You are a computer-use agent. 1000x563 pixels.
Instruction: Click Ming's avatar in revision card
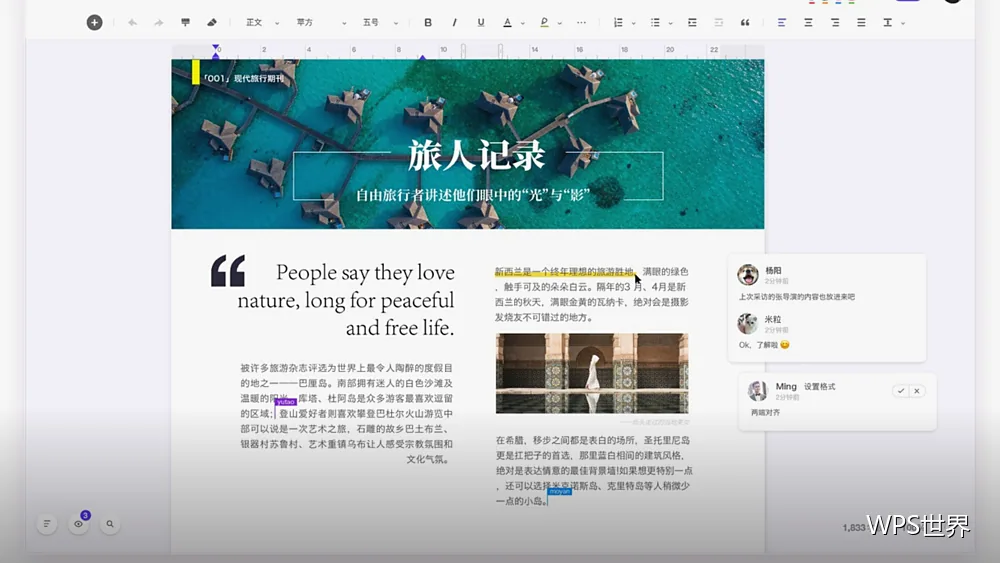click(x=758, y=390)
